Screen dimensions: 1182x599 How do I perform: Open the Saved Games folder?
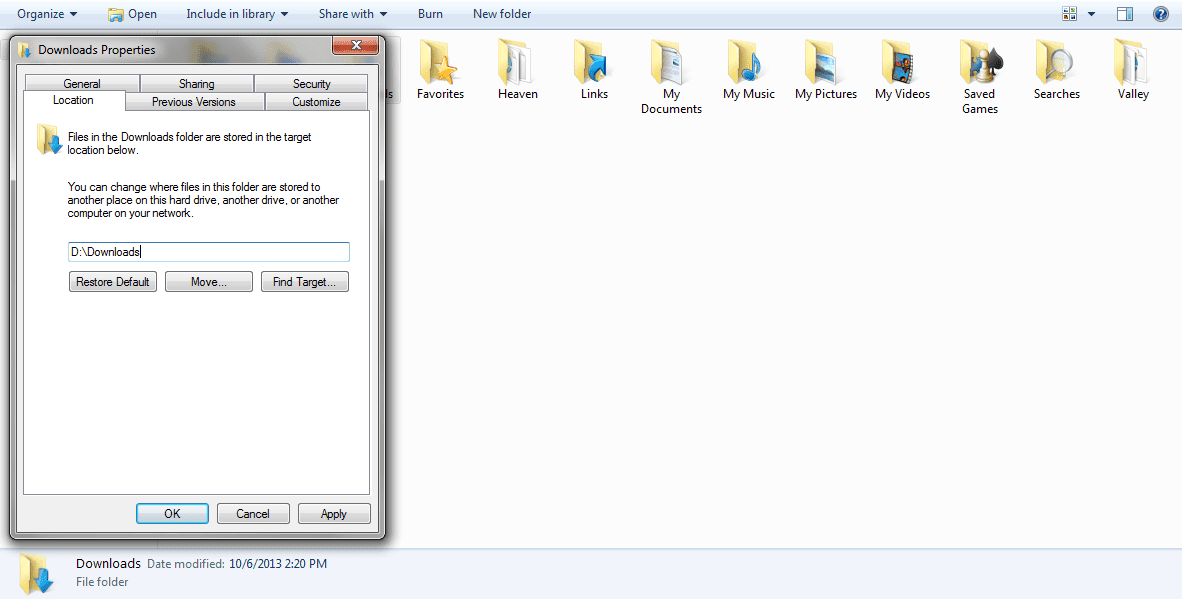[979, 63]
